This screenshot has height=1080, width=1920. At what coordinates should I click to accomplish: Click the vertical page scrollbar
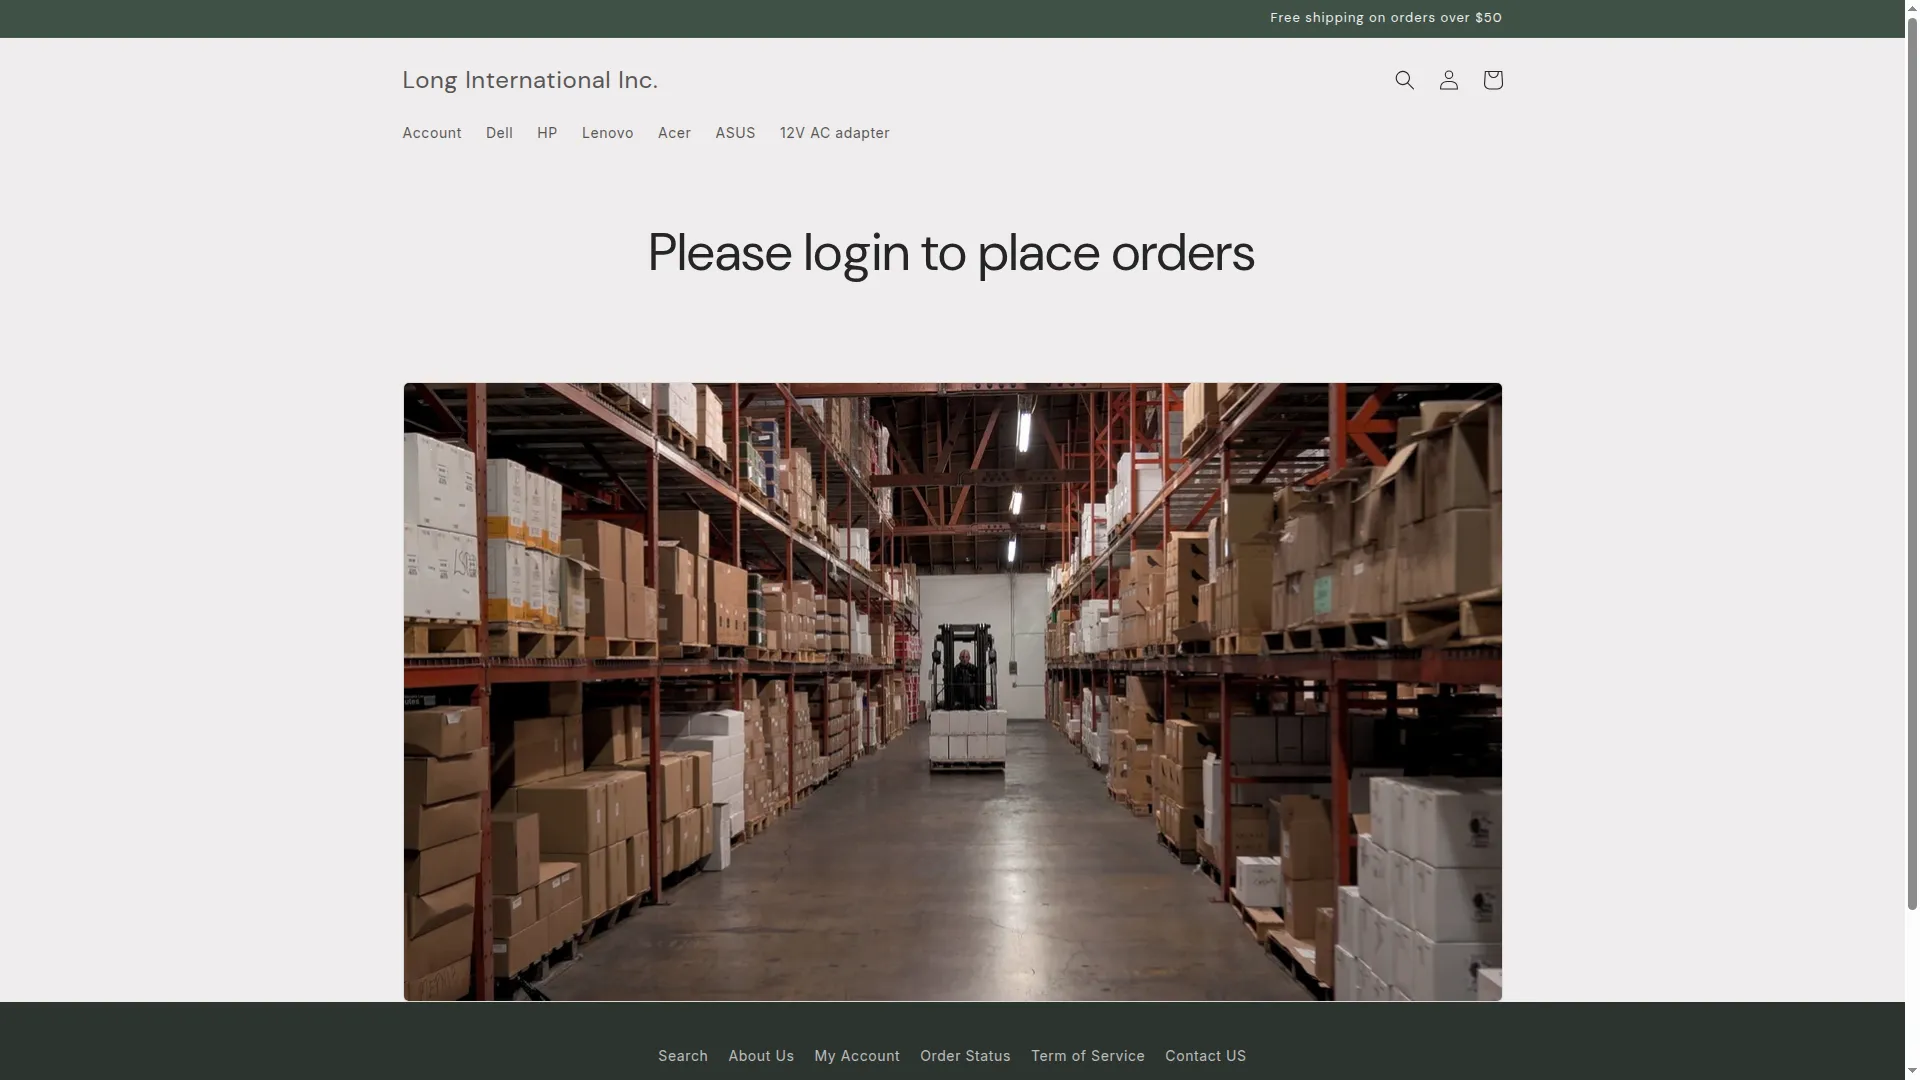1912,460
